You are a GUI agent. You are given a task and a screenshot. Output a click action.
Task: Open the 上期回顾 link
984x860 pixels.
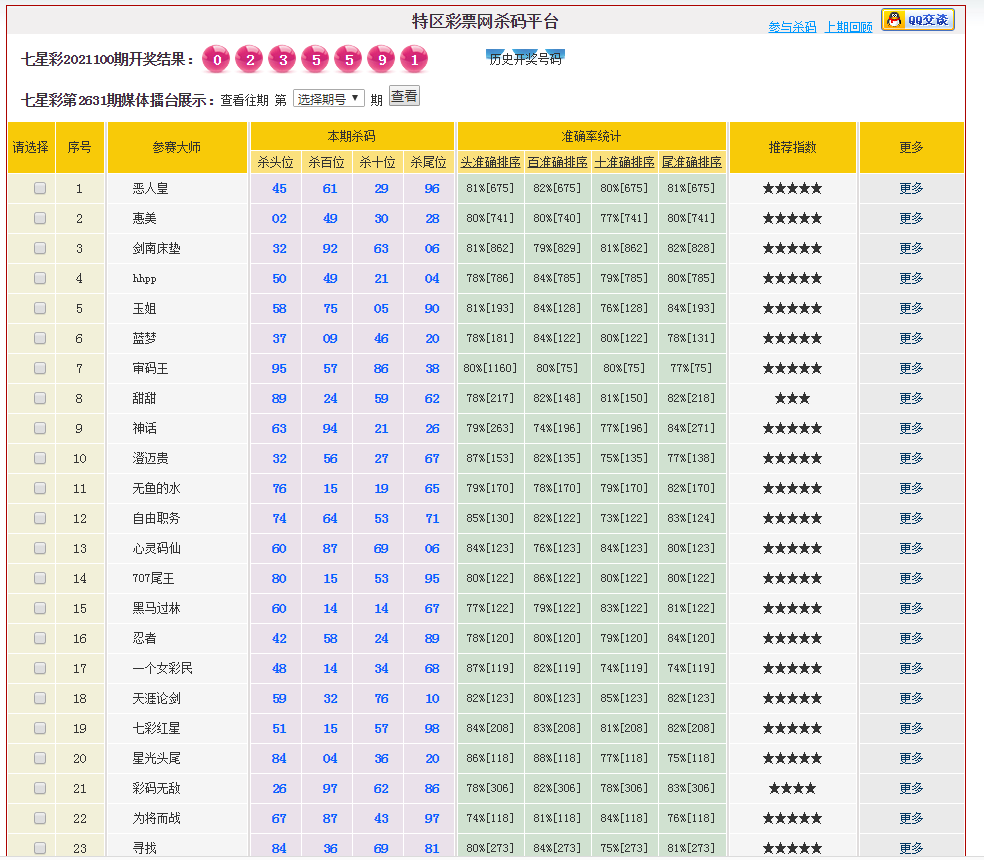(x=848, y=27)
